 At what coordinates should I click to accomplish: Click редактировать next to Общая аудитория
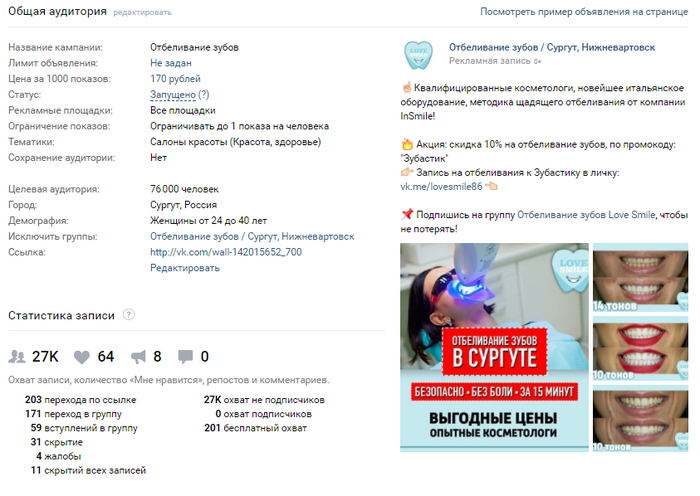coord(142,13)
